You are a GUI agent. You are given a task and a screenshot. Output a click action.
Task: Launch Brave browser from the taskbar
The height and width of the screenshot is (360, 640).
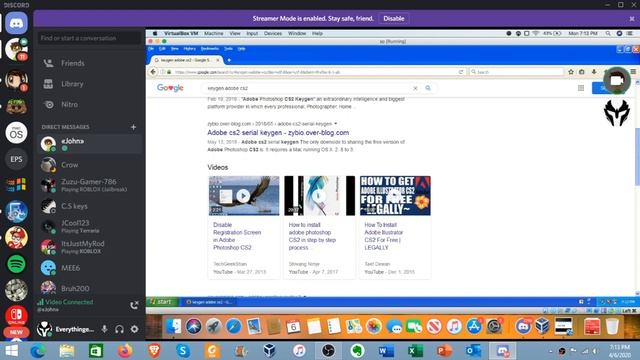click(154, 351)
